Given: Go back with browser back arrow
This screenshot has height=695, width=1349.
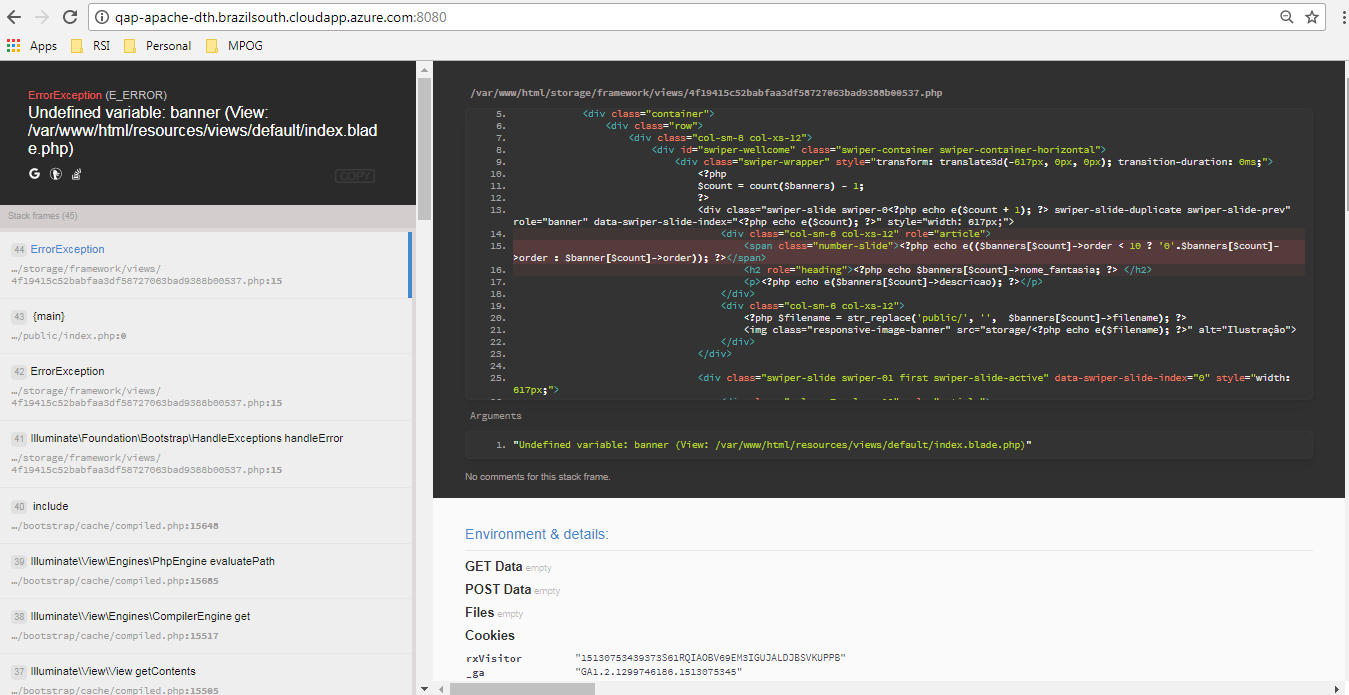Looking at the screenshot, I should (15, 17).
